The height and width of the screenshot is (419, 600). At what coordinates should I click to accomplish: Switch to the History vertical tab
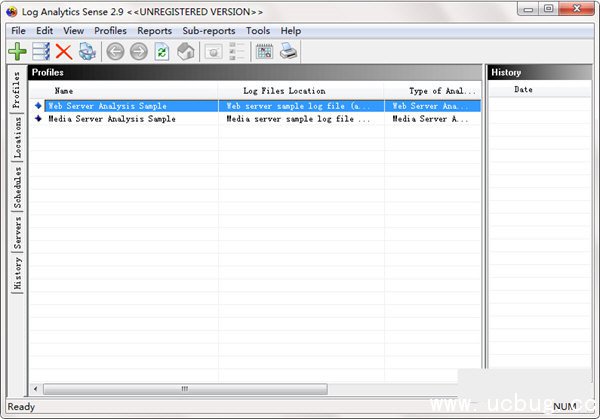(x=16, y=273)
